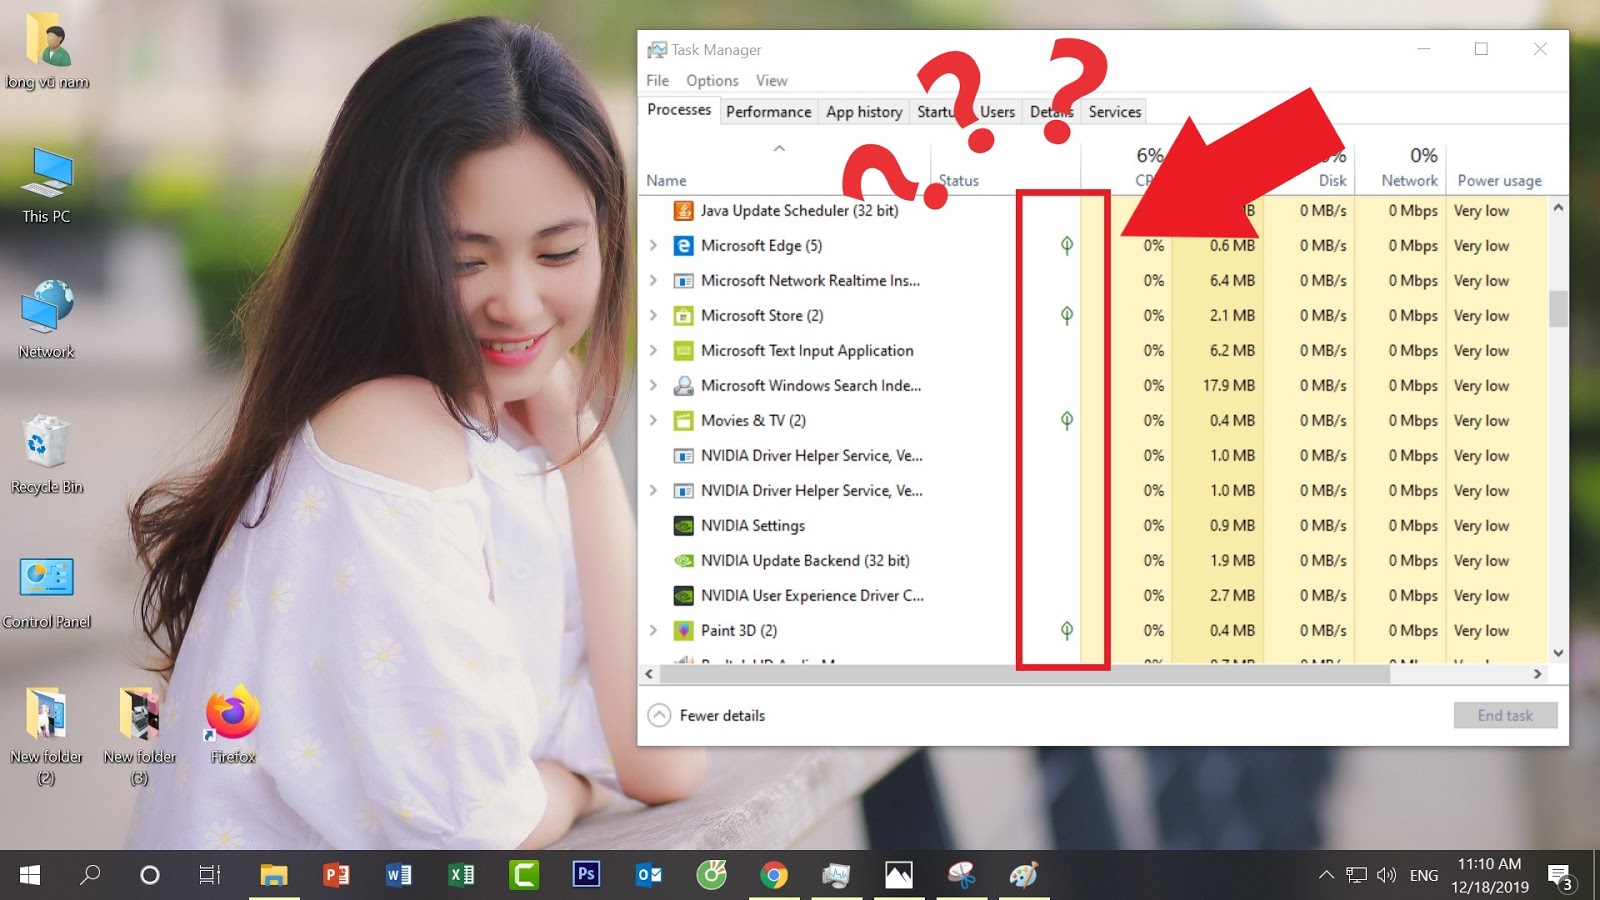
Task: Switch to the Performance tab
Action: tap(768, 112)
